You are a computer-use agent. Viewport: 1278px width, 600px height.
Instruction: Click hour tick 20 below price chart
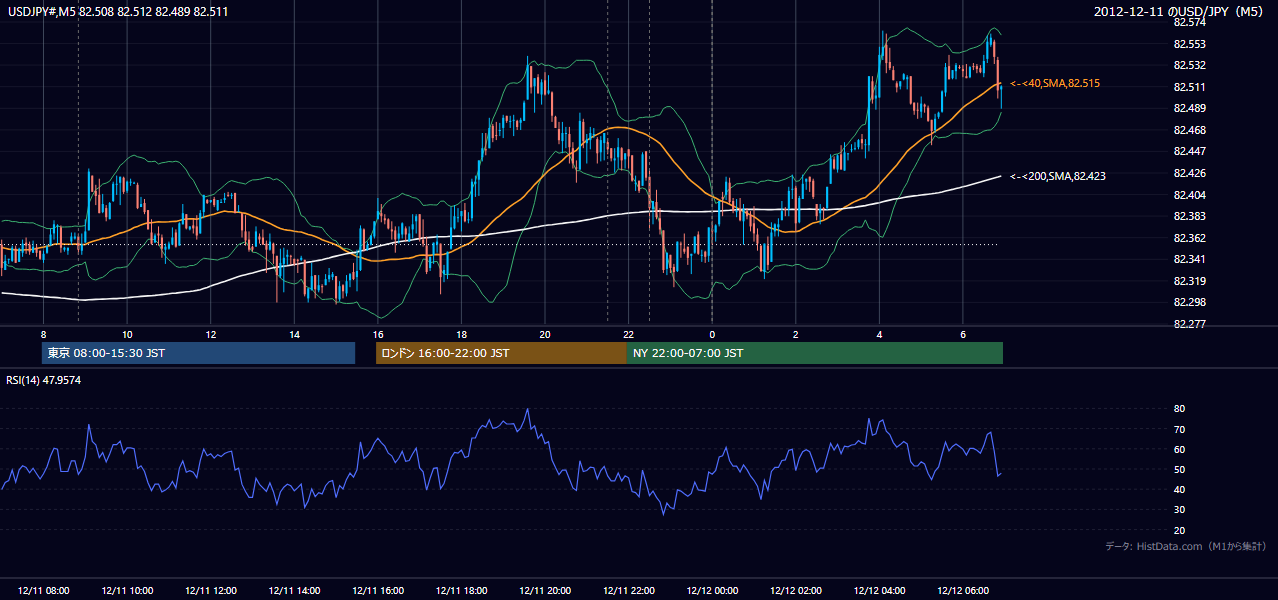click(x=545, y=334)
